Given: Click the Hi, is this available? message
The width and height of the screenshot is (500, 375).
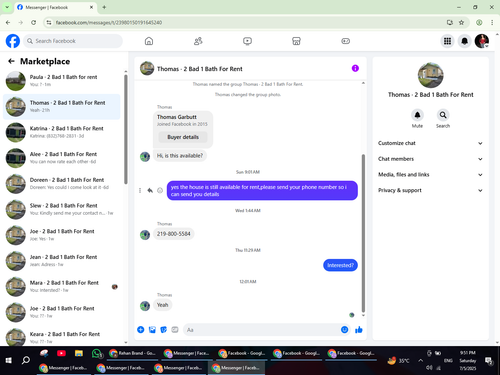Looking at the screenshot, I should 180,156.
